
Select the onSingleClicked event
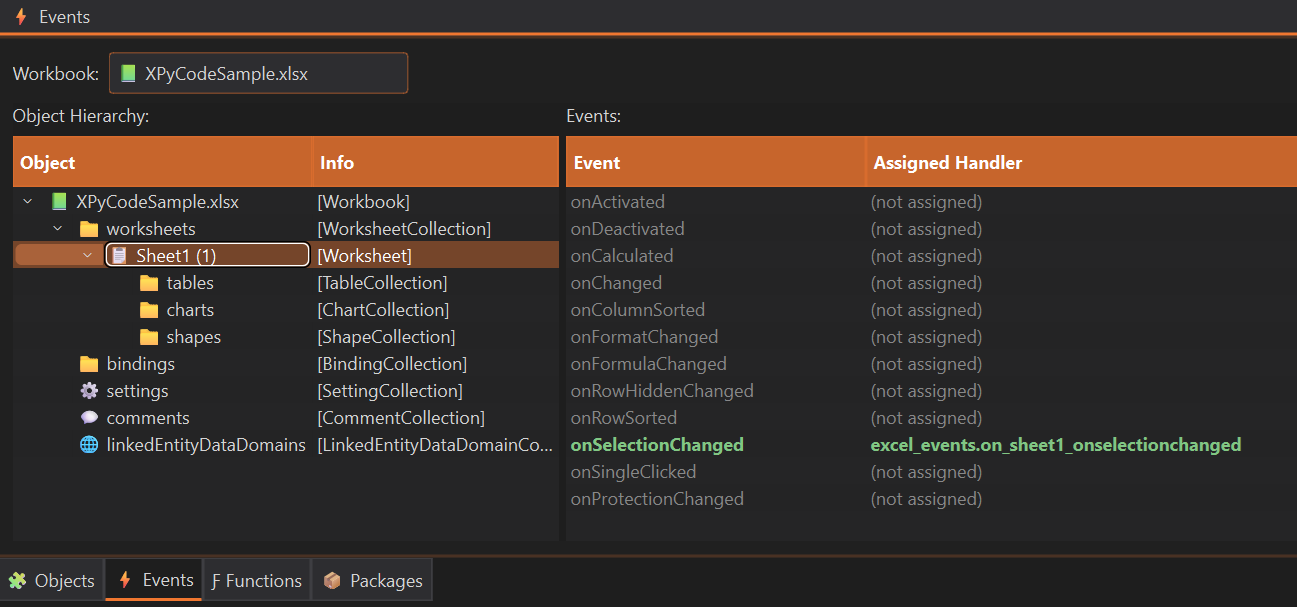[x=633, y=472]
